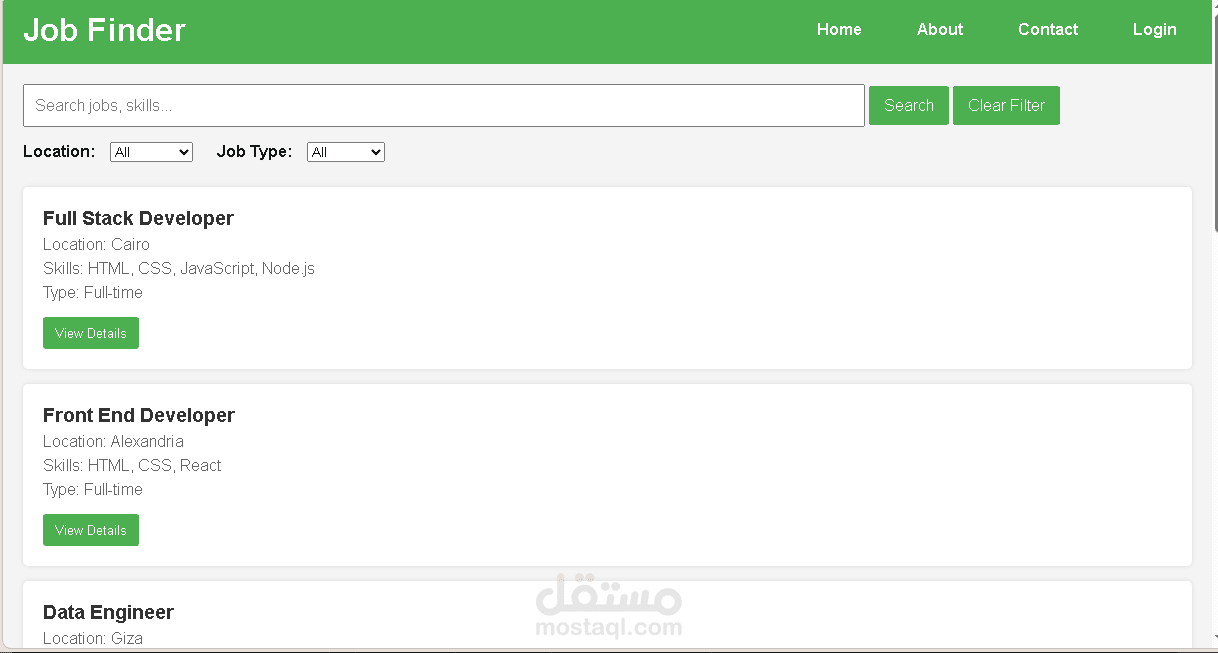This screenshot has width=1218, height=653.
Task: Click the Job Finder site title
Action: click(x=104, y=30)
